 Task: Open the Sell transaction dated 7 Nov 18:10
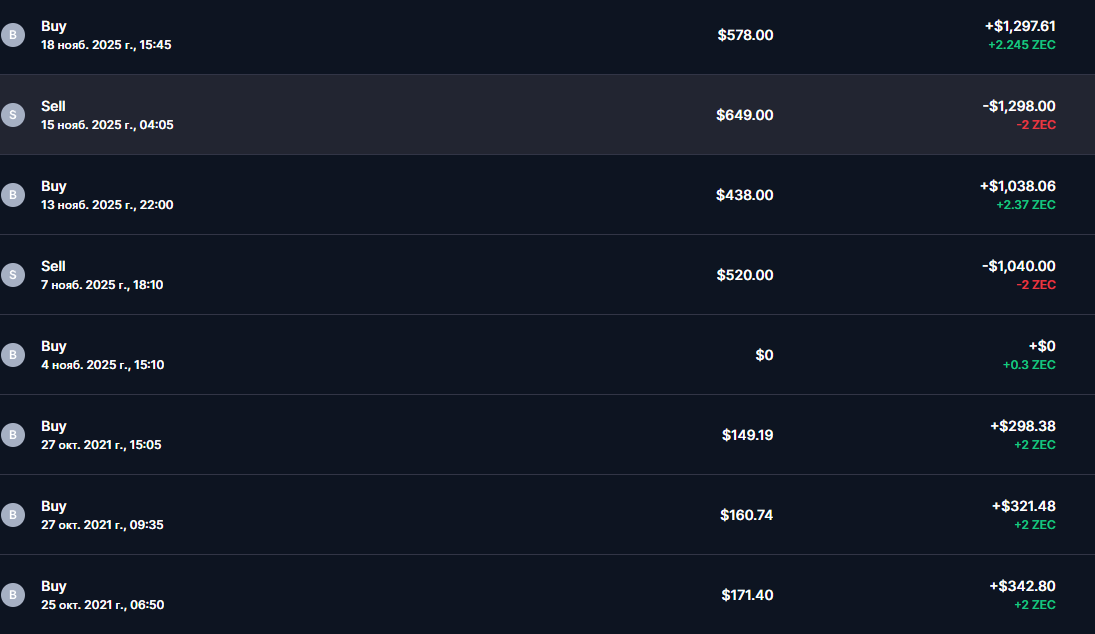click(400, 275)
